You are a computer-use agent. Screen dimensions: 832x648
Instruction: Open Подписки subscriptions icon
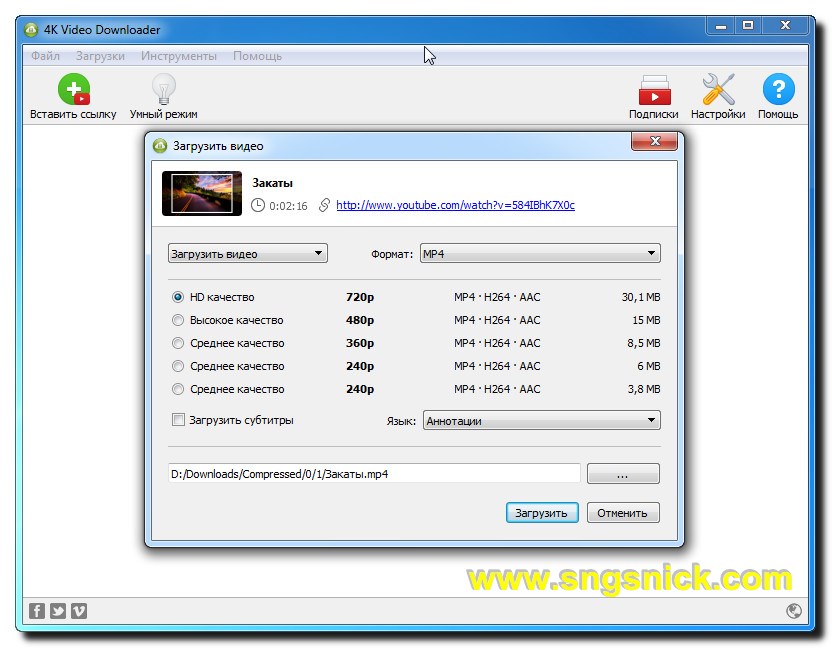[x=654, y=90]
